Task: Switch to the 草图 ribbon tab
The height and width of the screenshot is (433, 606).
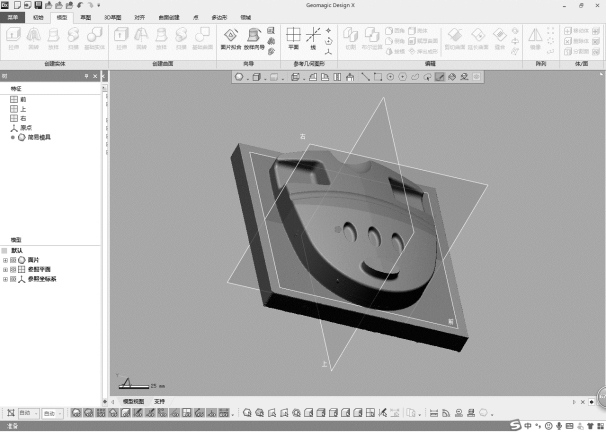Action: (x=86, y=17)
